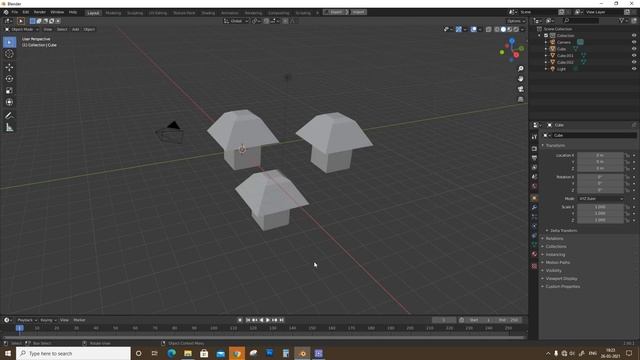Select the Scale tool

[x=9, y=91]
